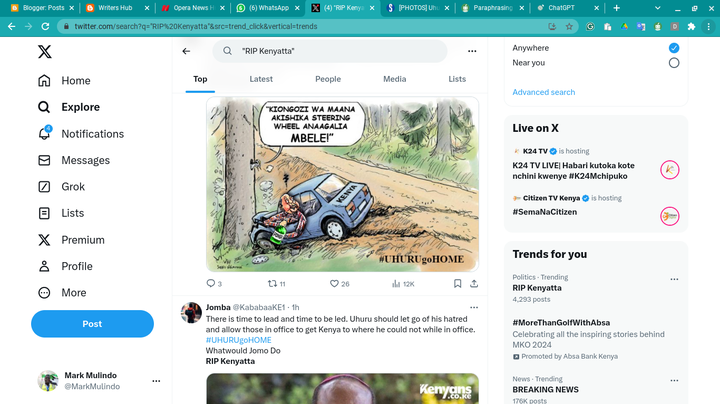Click the back arrow beside the search box
The image size is (720, 404).
pos(186,51)
